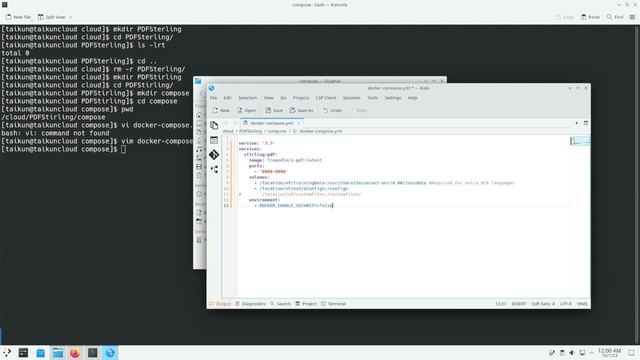This screenshot has height=360, width=640.
Task: Click the volume icon in system tray
Action: coord(572,353)
